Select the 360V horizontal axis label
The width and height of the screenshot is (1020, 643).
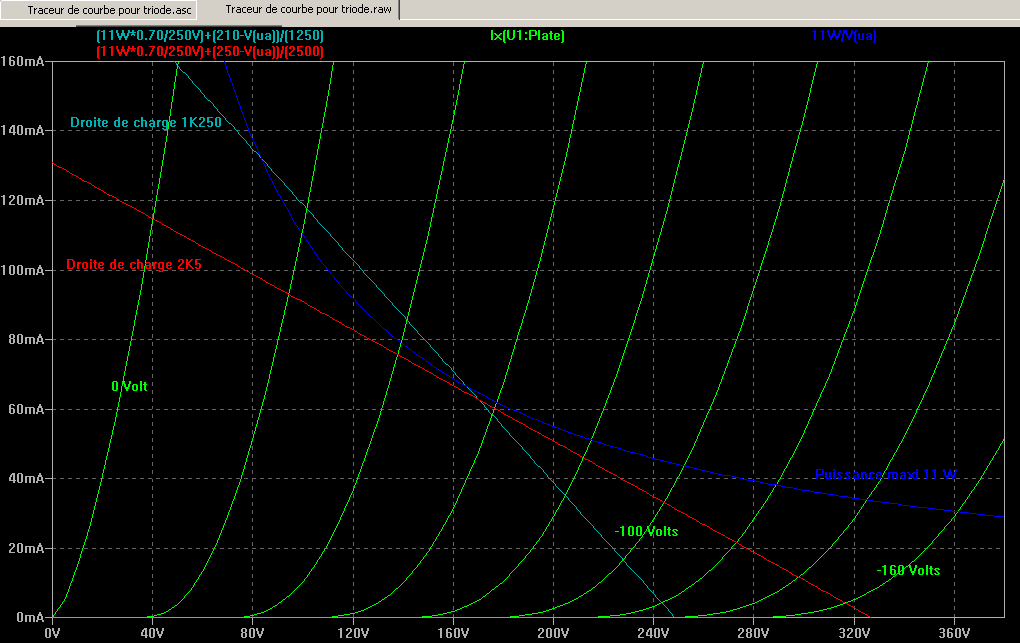click(x=954, y=633)
